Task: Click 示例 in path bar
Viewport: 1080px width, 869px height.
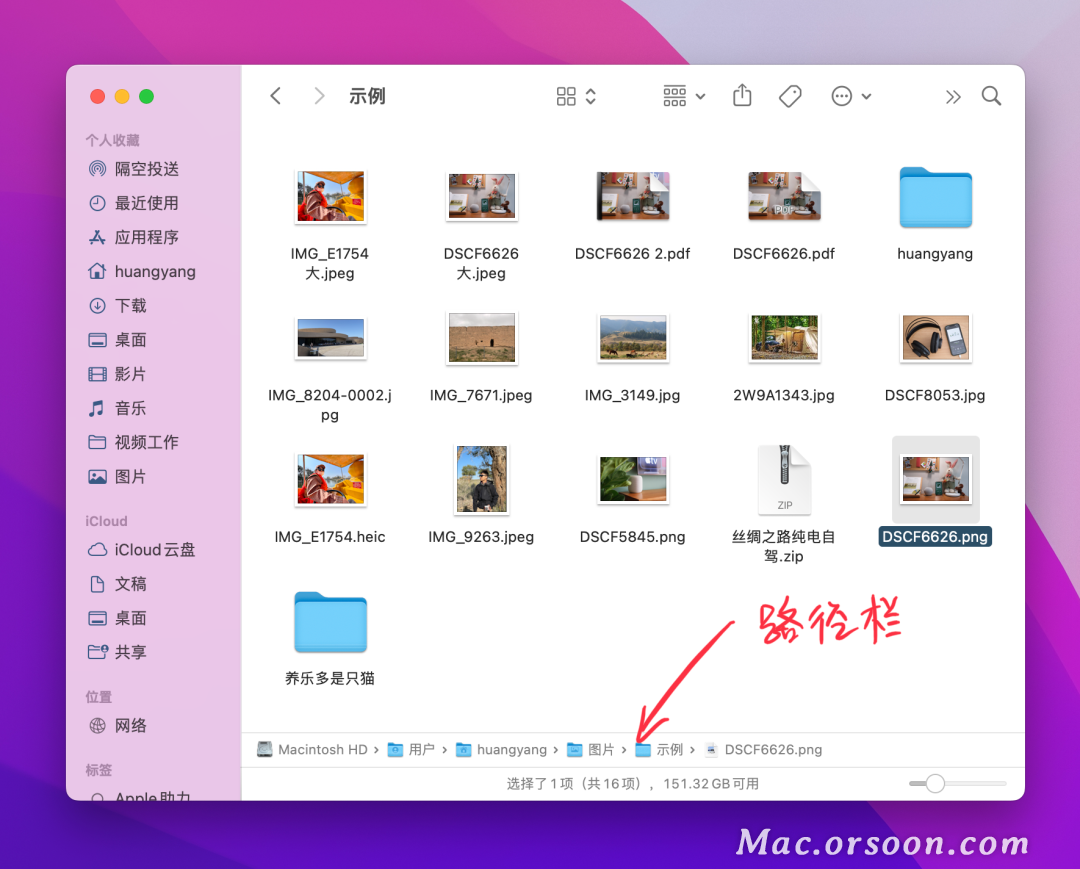Action: tap(659, 749)
